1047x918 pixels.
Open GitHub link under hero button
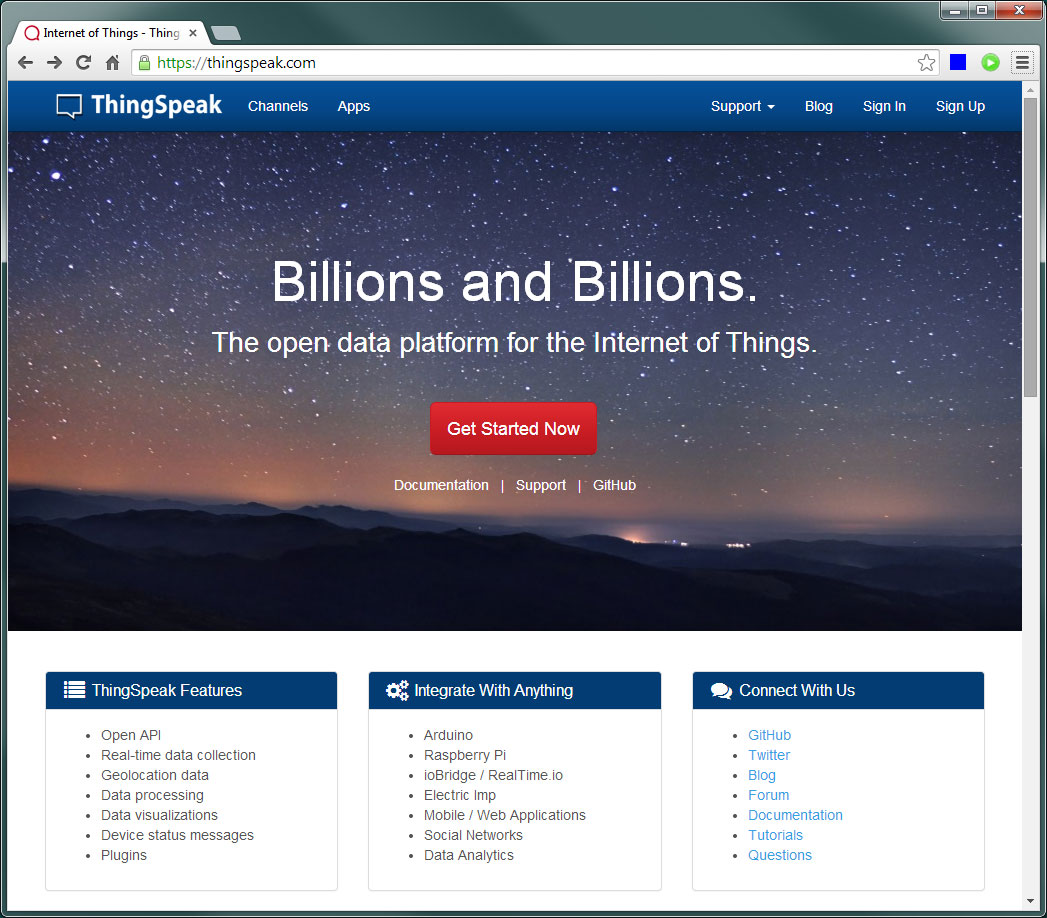[x=614, y=485]
